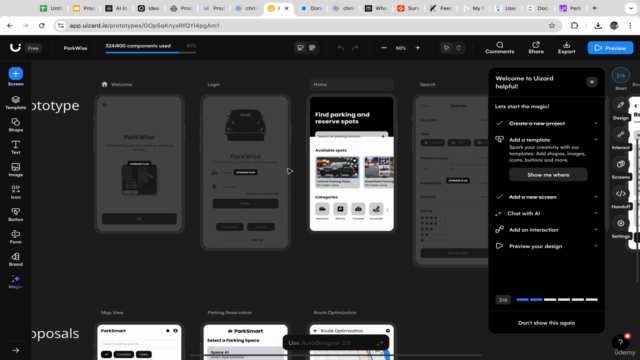The image size is (640, 360).
Task: Open the Template tool
Action: tap(16, 102)
